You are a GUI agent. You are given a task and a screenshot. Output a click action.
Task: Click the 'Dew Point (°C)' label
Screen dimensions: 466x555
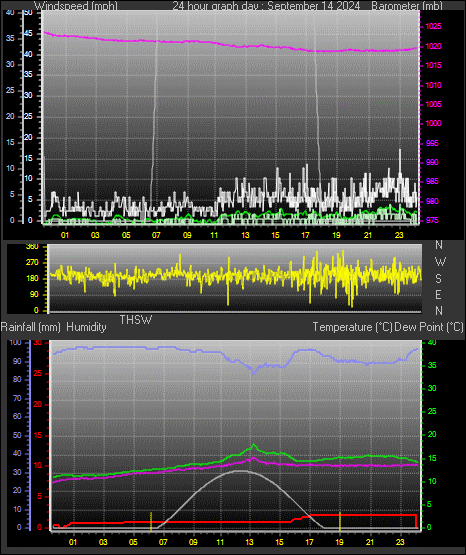(429, 327)
